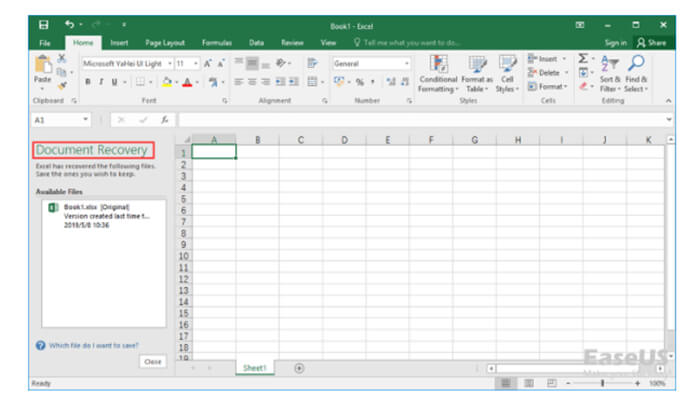
Task: Align text left in cell
Action: point(239,82)
